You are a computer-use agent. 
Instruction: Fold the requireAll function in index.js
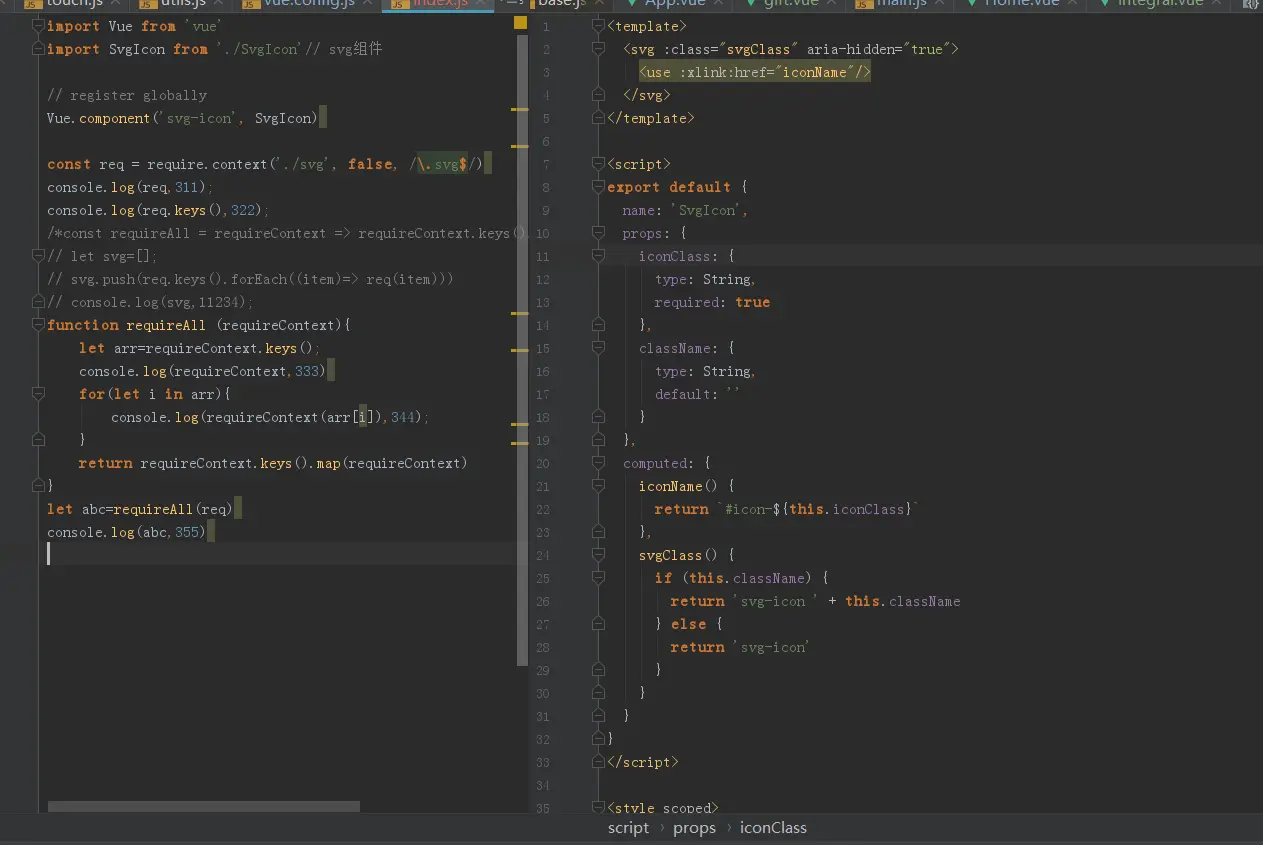pyautogui.click(x=39, y=325)
